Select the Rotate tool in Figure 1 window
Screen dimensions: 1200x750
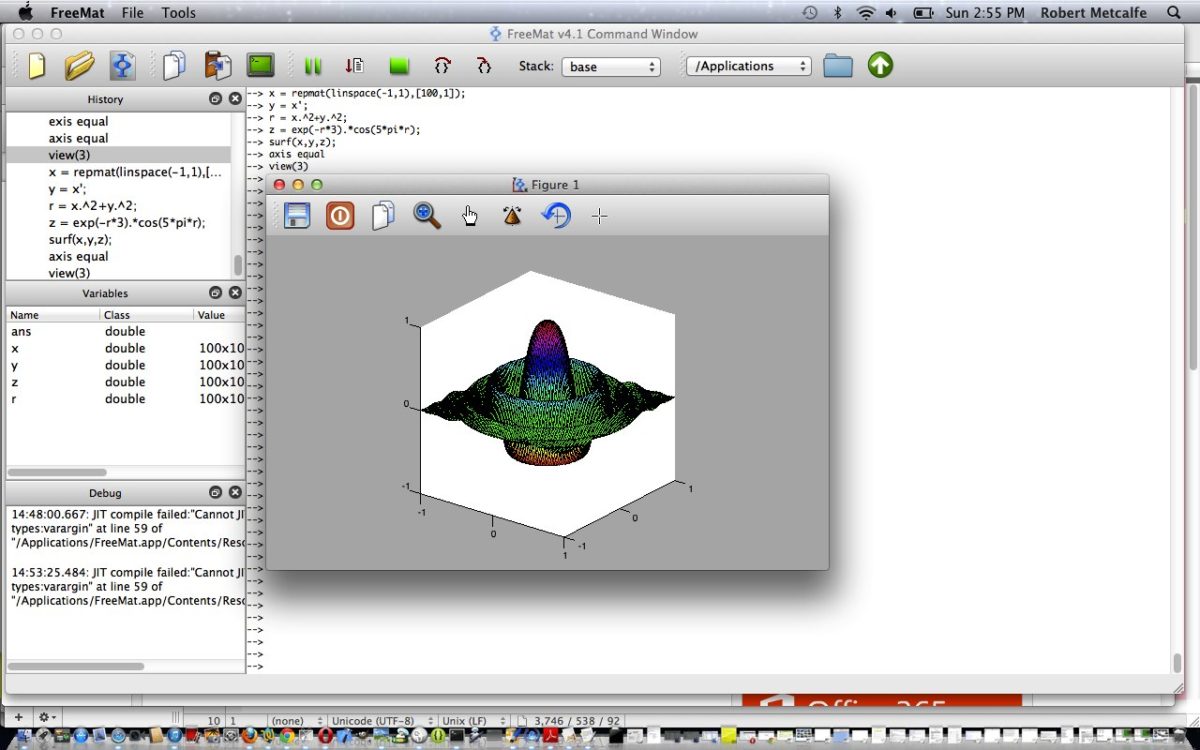(x=512, y=215)
